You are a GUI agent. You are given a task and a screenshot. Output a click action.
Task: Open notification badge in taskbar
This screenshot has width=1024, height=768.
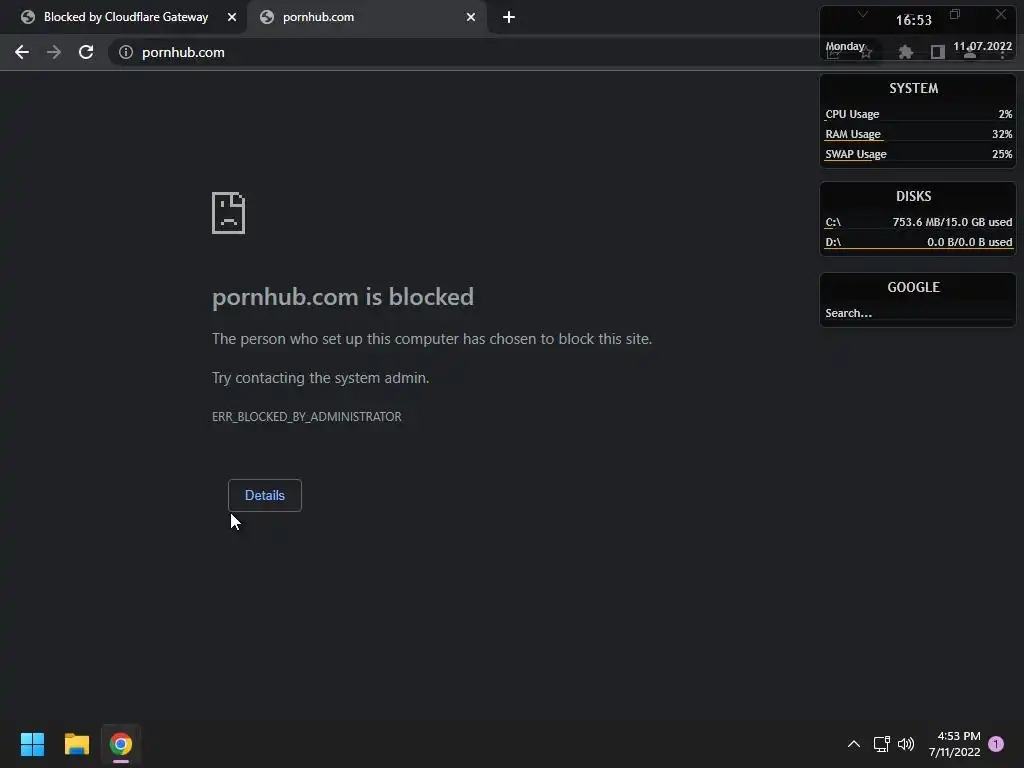click(996, 744)
